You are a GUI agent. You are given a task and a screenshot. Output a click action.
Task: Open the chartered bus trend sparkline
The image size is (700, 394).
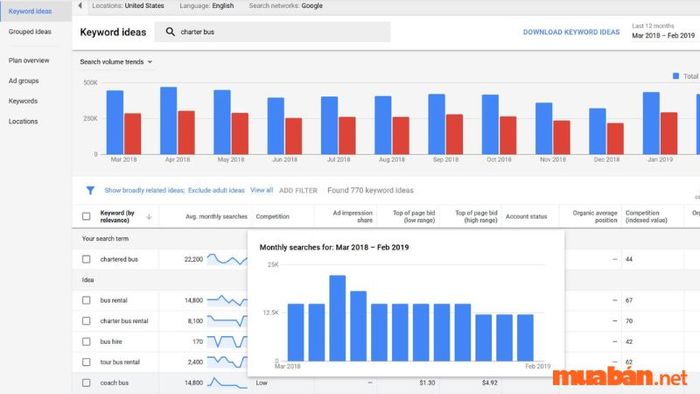tap(227, 259)
